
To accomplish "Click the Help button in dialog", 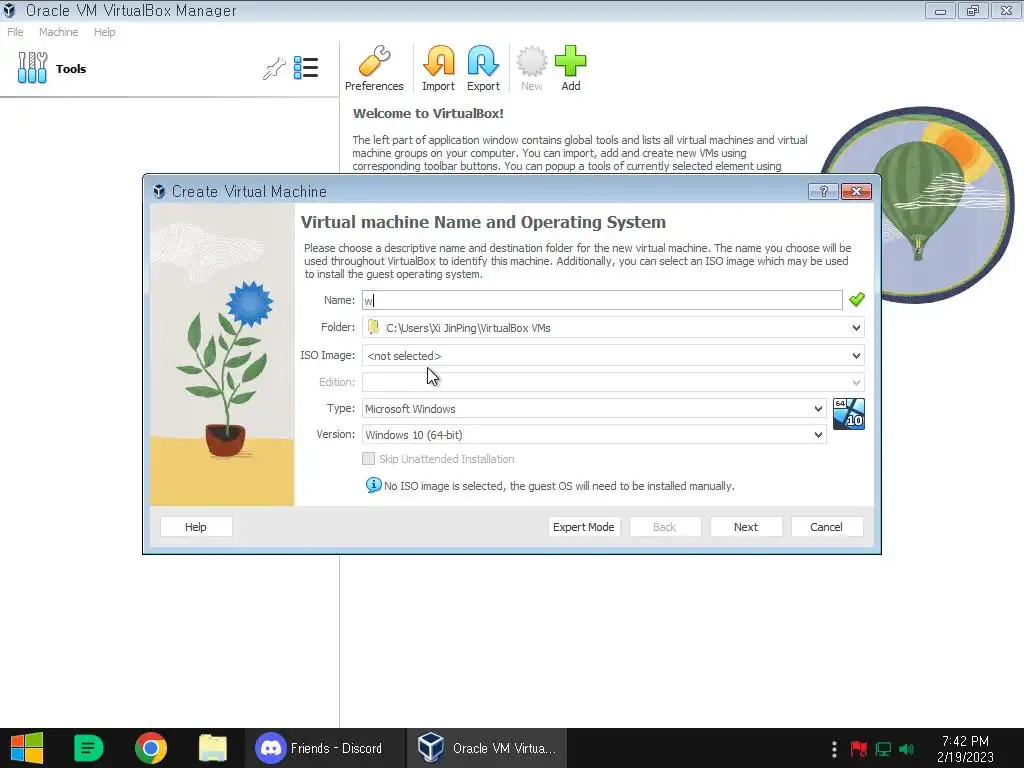I will click(196, 526).
